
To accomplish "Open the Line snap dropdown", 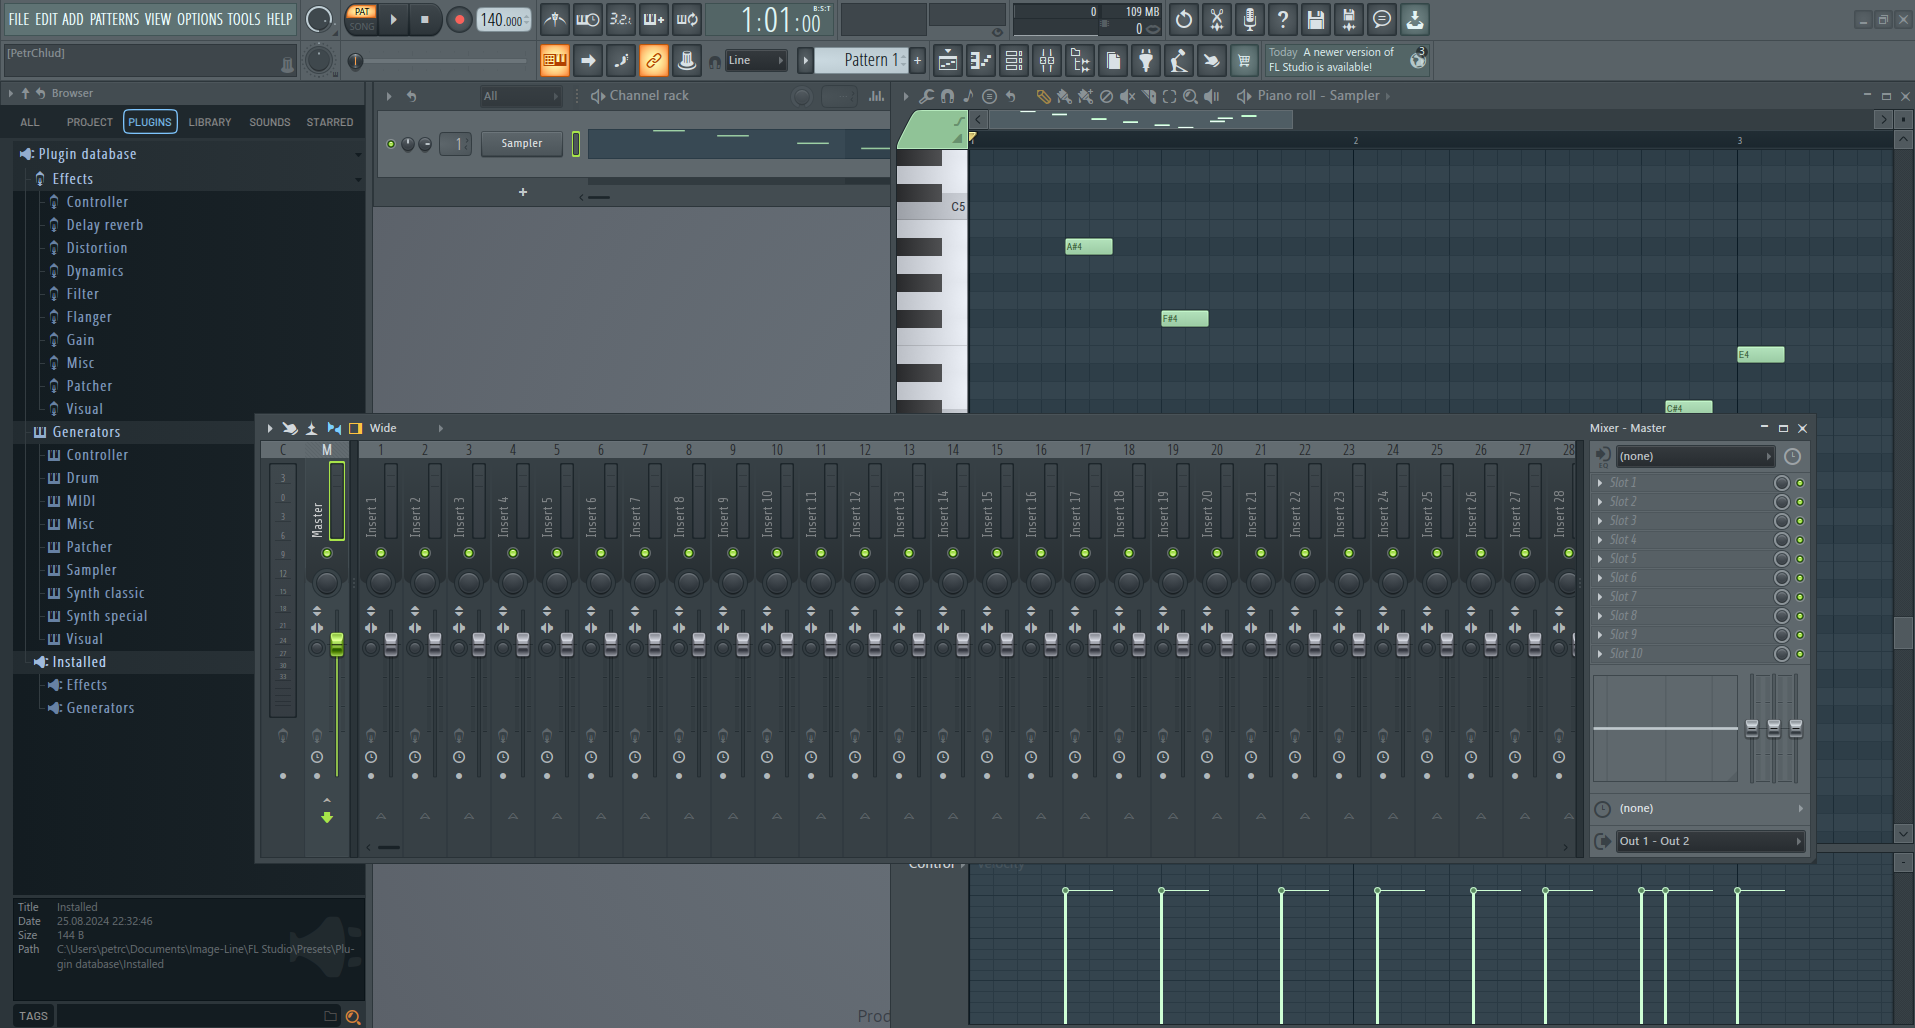I will point(756,60).
